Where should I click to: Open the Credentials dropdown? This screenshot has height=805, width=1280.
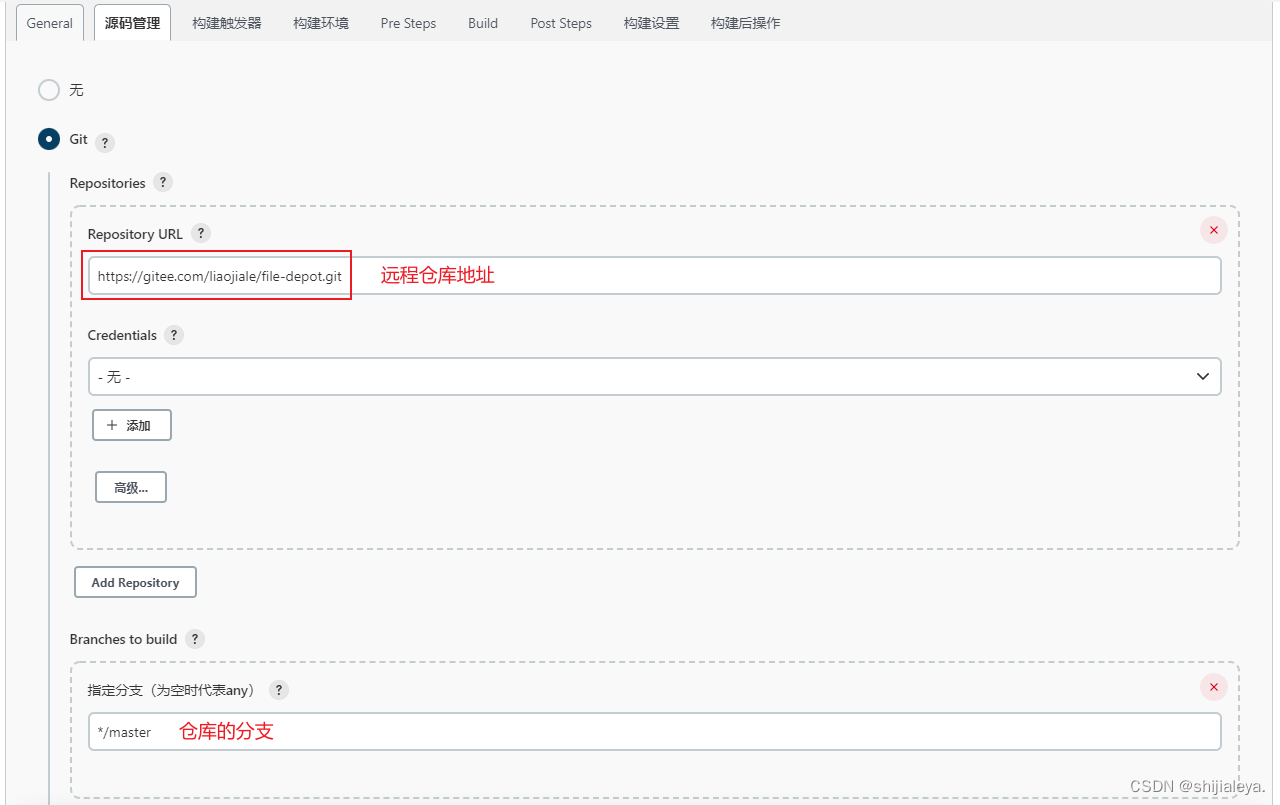pos(655,377)
